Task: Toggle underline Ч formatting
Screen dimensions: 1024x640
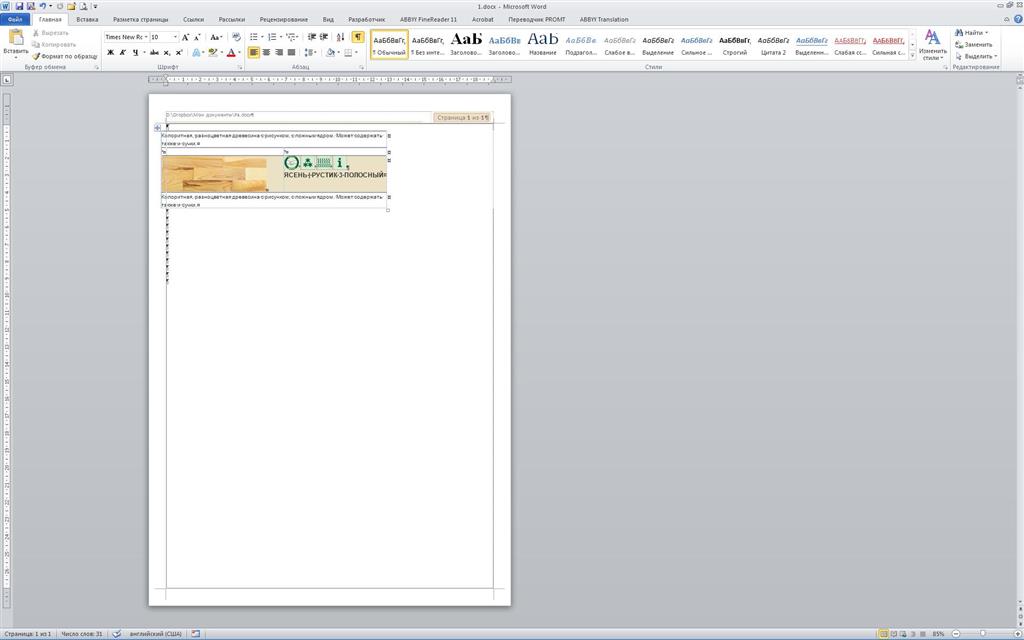Action: click(x=135, y=52)
